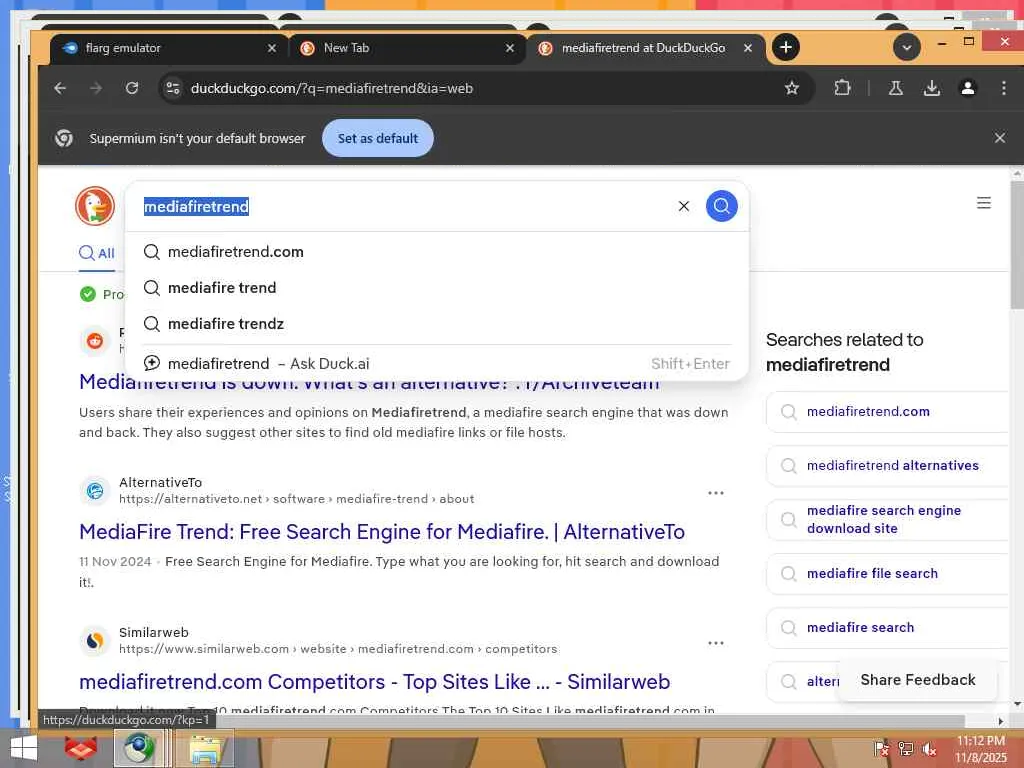Click the AlternativeTo result URL
Viewport: 1024px width, 768px height.
click(x=296, y=499)
